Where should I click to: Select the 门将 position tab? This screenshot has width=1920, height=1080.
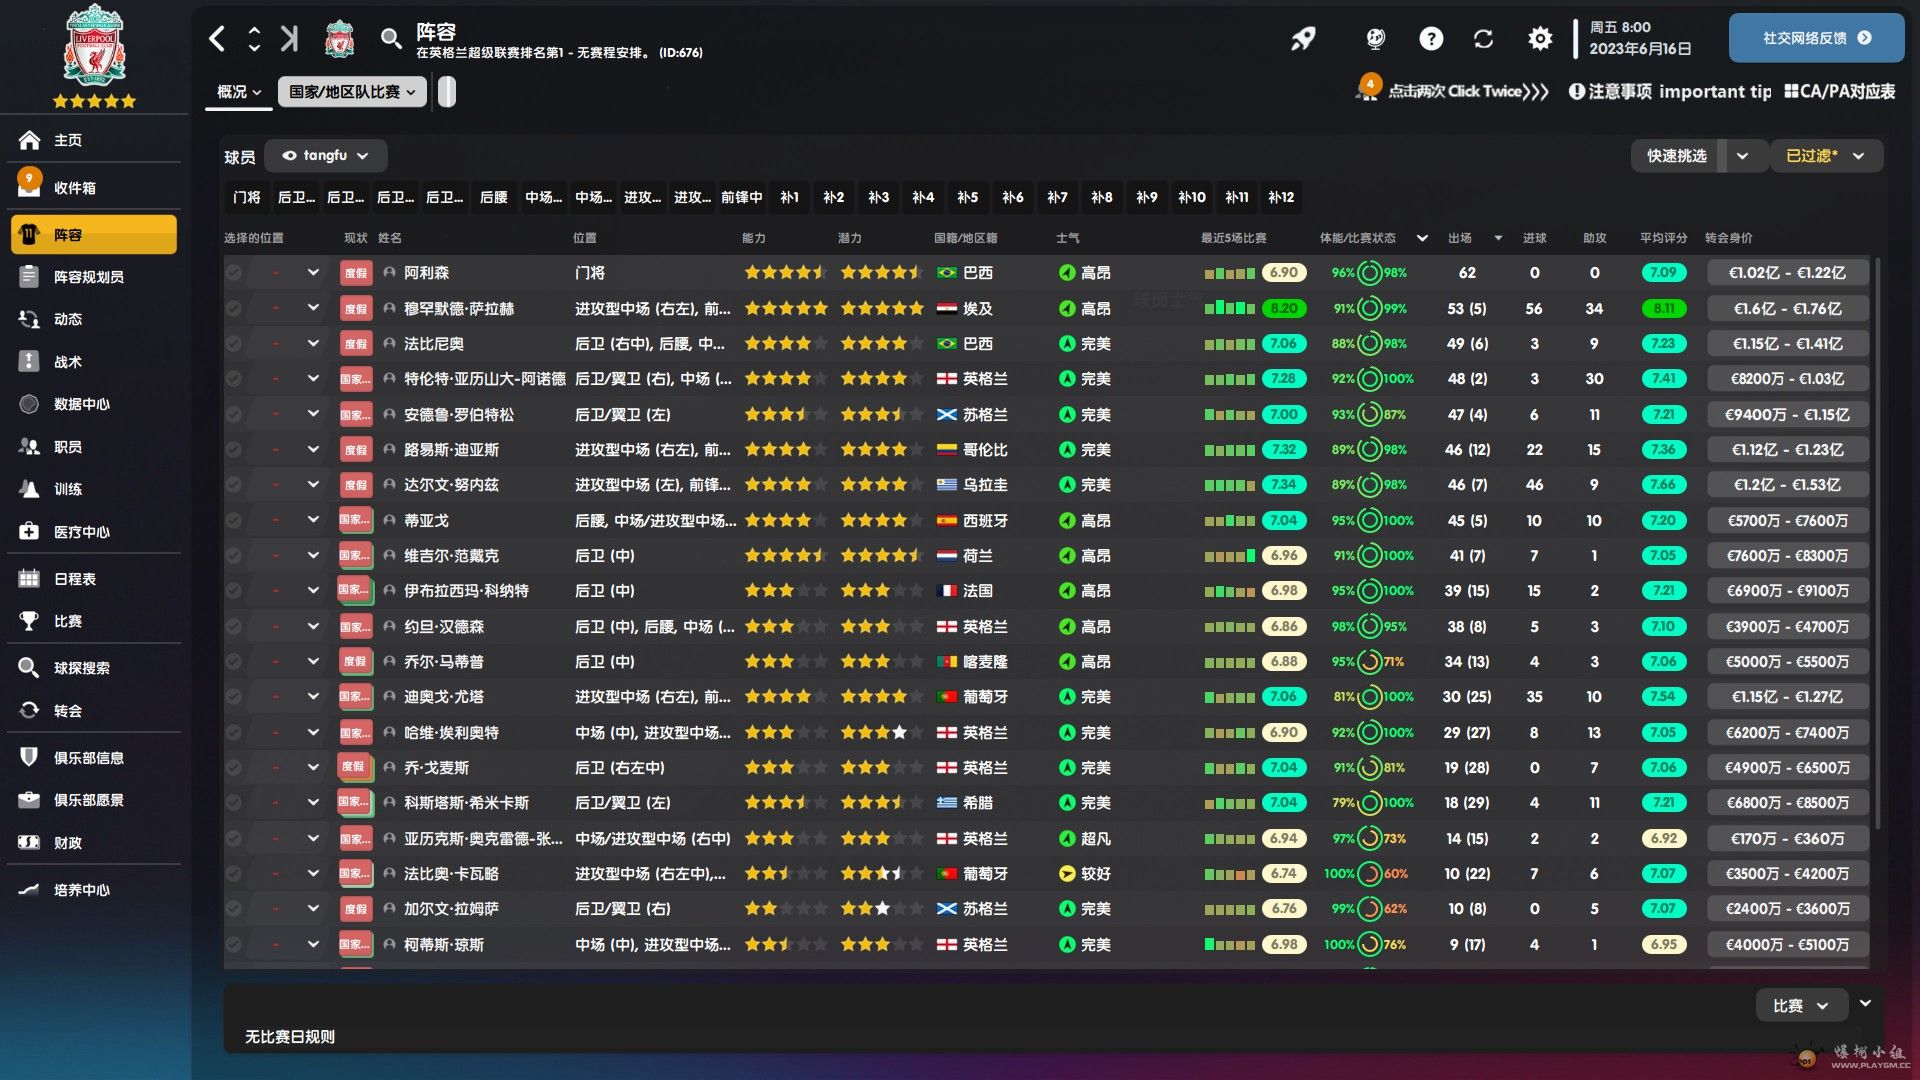point(246,197)
